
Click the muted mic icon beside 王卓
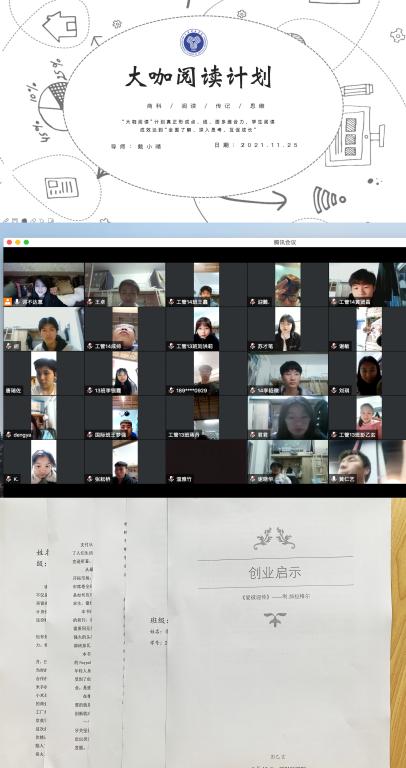pyautogui.click(x=90, y=302)
